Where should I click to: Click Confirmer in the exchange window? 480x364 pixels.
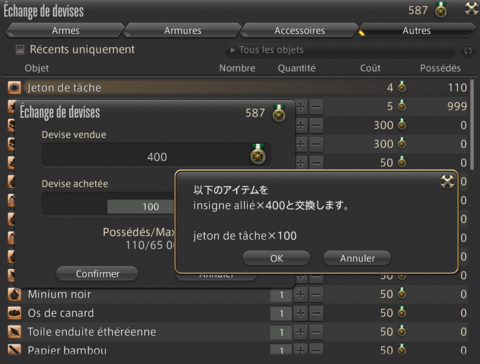(97, 274)
